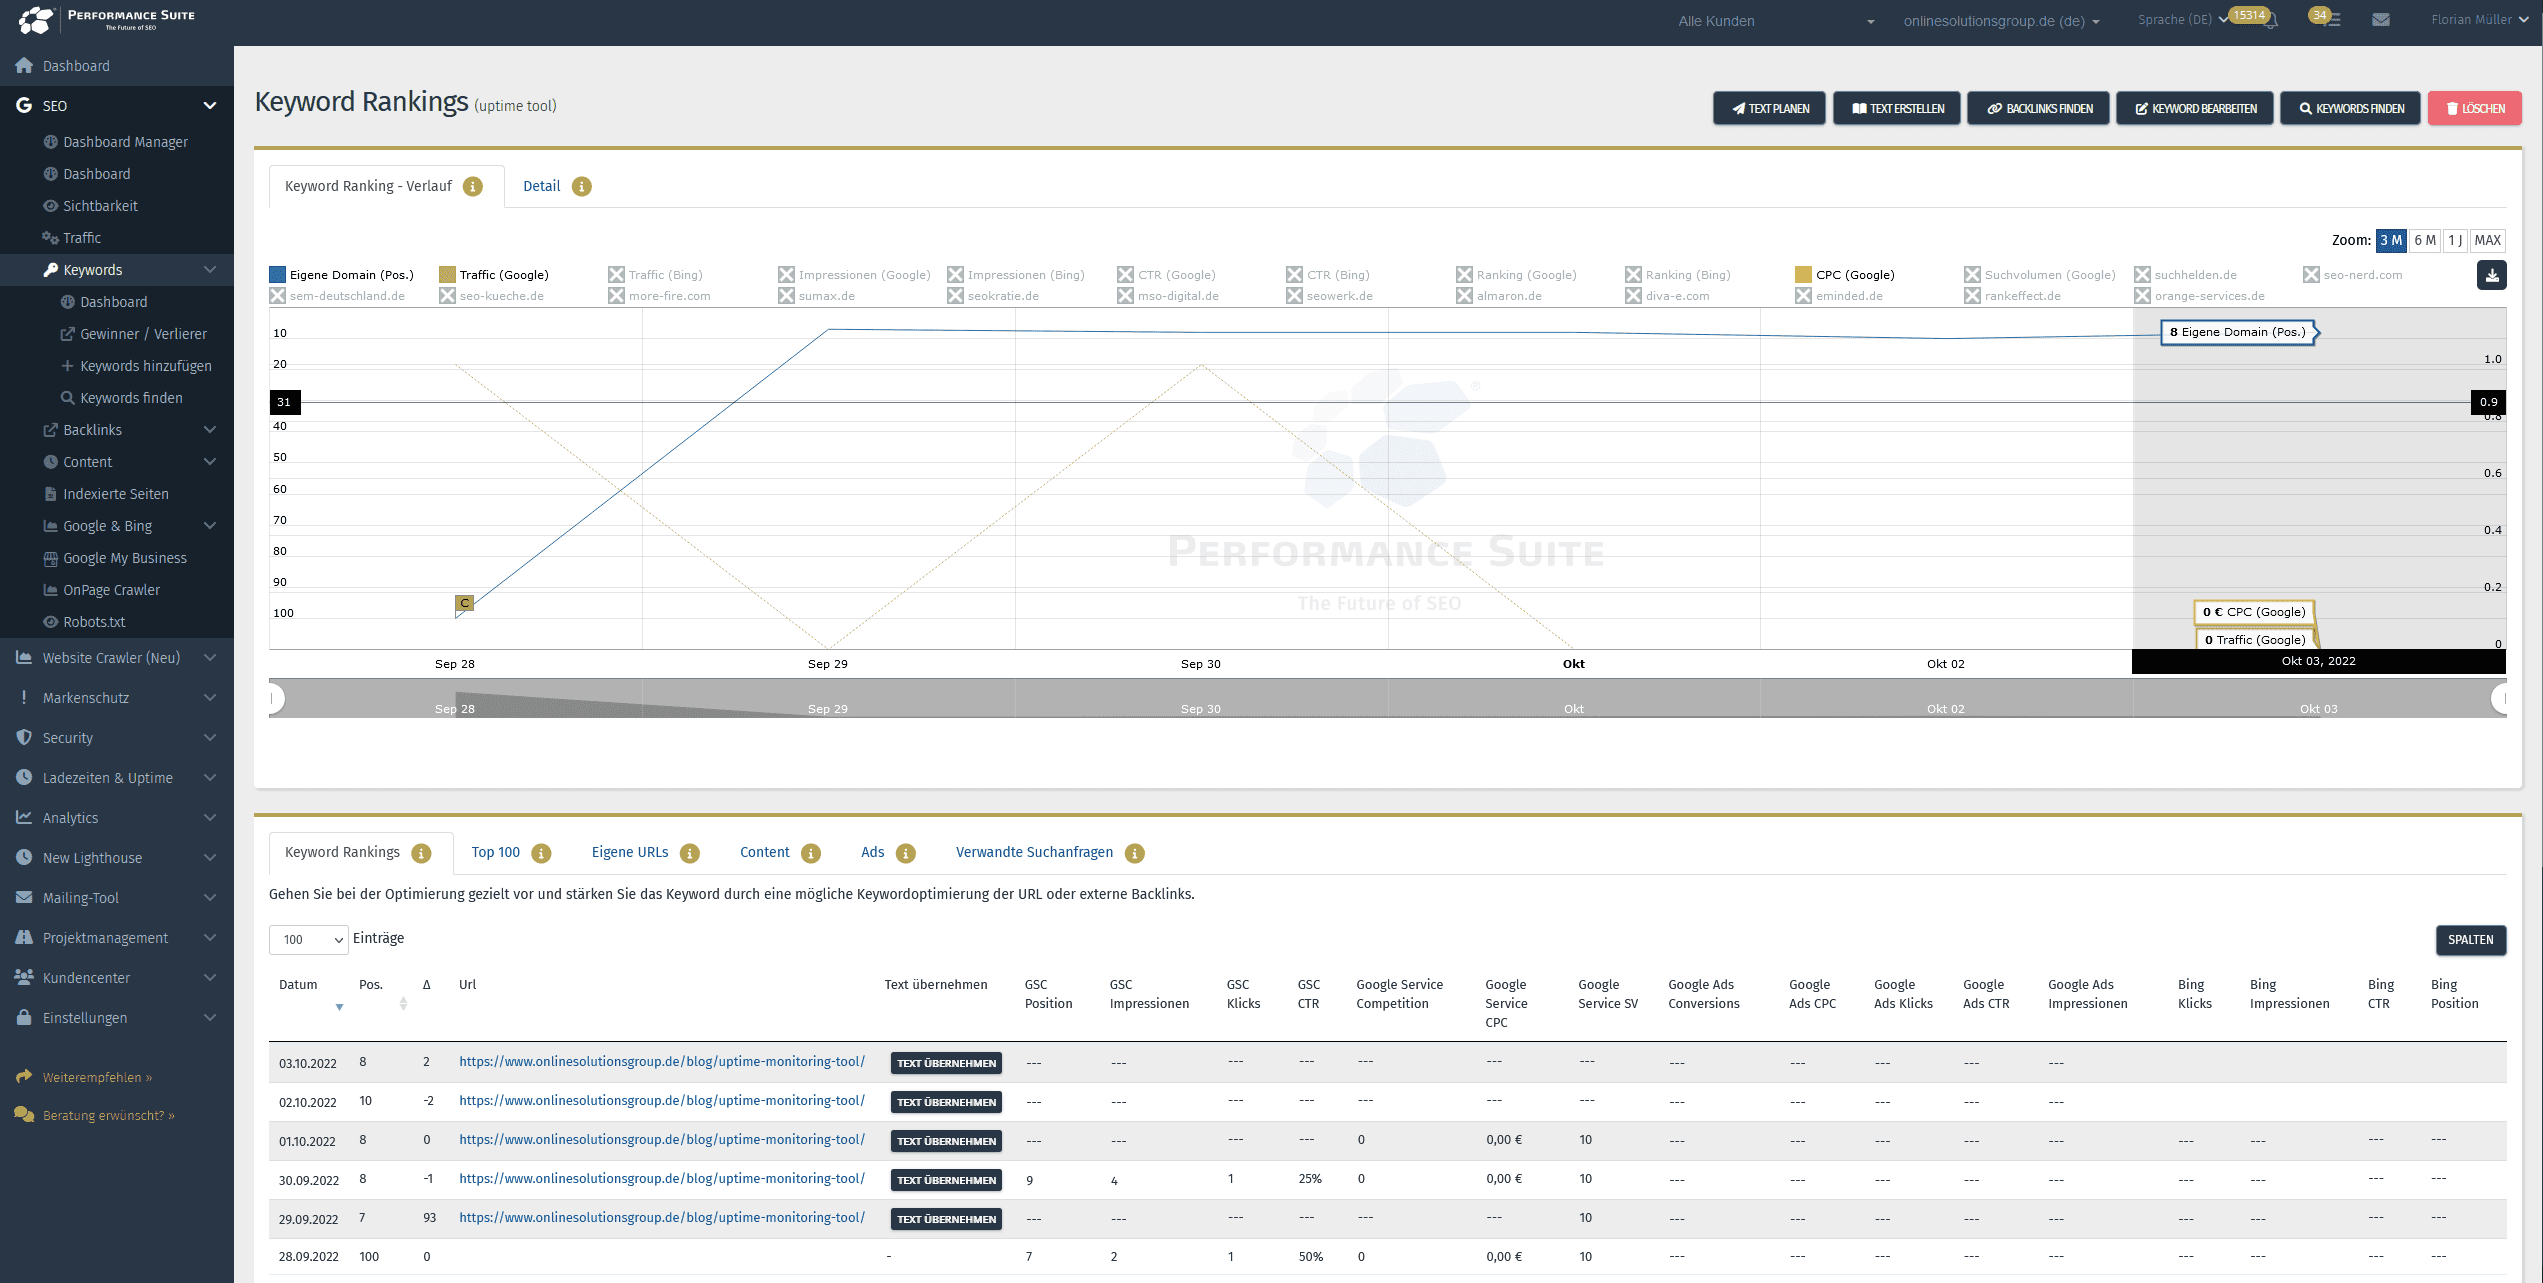Click the OnPage Crawler chart icon
Image resolution: width=2543 pixels, height=1283 pixels.
click(x=50, y=590)
